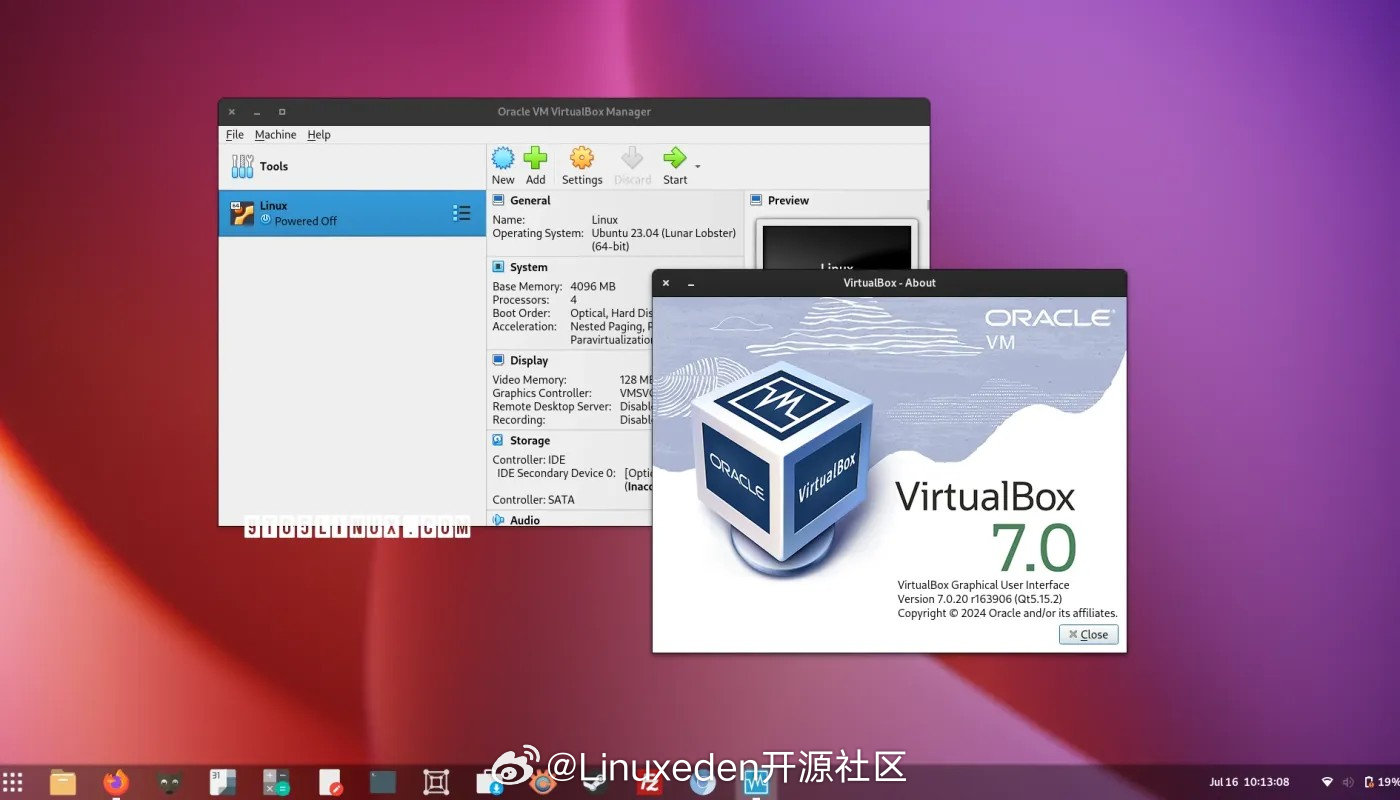Launch GIMP from the taskbar
Screen dimensions: 1400x800
[x=170, y=782]
